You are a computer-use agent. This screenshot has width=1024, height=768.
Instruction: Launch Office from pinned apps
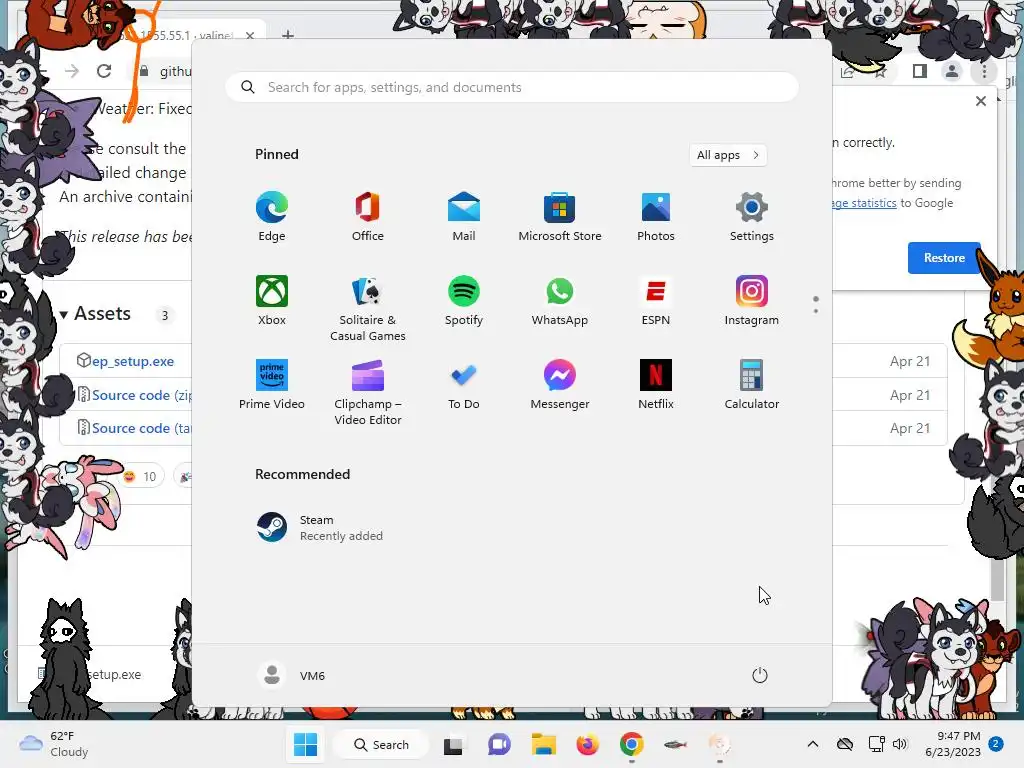(368, 217)
